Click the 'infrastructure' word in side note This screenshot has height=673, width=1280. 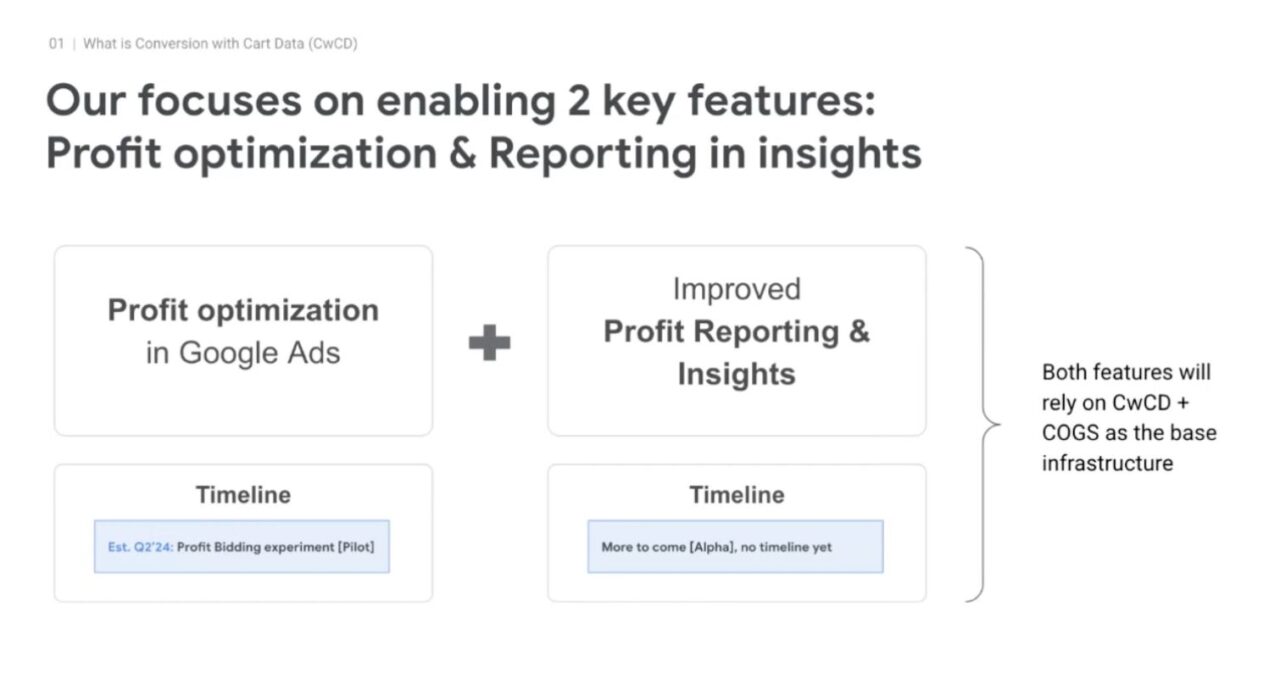(x=1107, y=463)
